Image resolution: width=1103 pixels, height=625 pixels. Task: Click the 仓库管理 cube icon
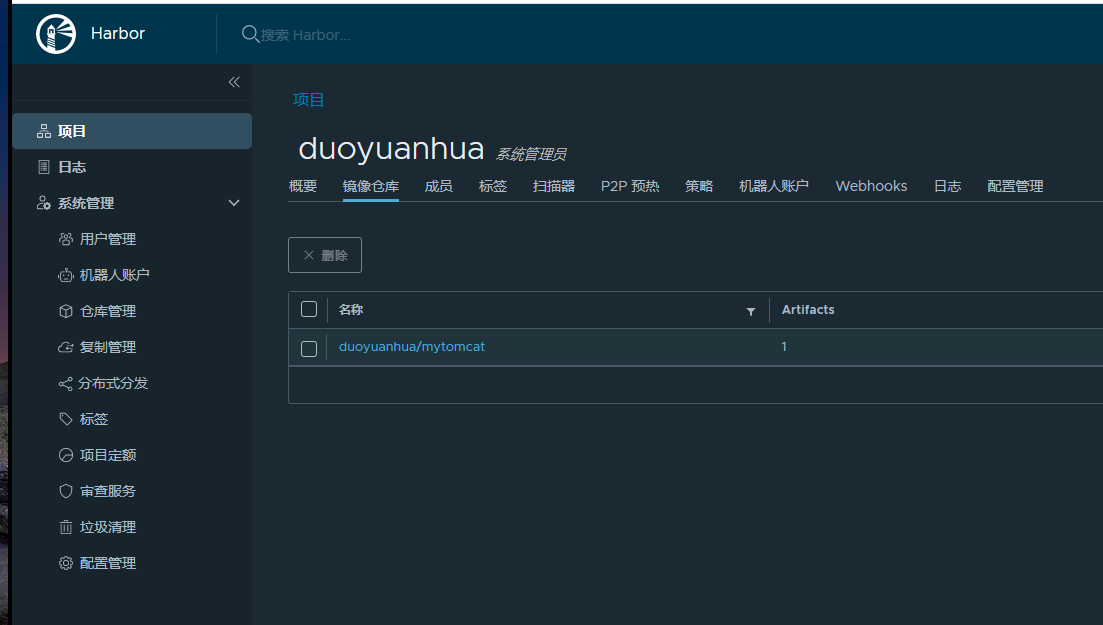tap(65, 311)
